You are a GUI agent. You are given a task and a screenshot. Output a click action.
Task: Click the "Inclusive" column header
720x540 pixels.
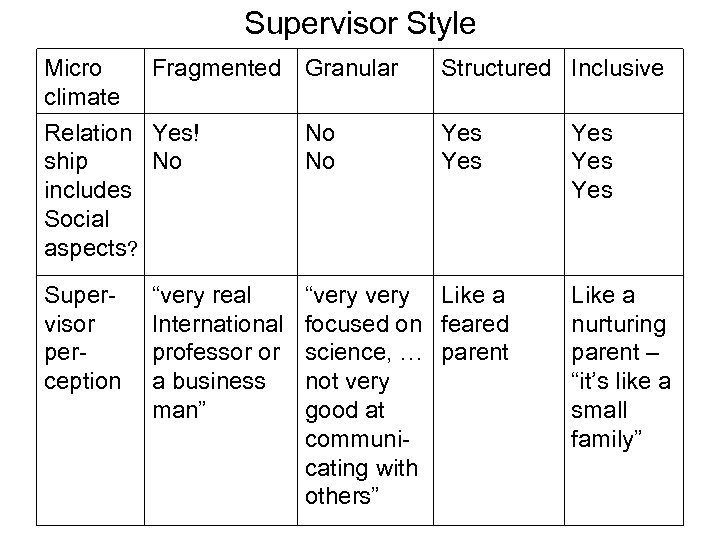pos(617,68)
